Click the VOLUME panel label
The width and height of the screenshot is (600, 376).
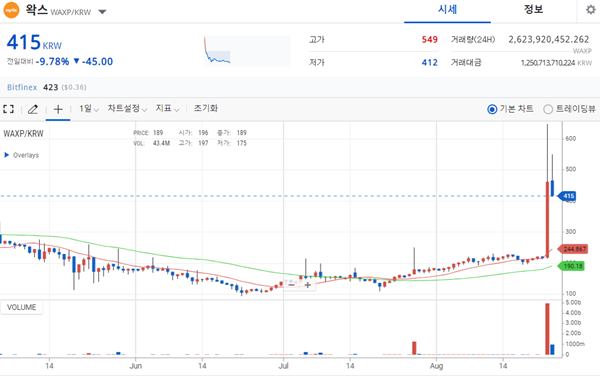coord(21,307)
